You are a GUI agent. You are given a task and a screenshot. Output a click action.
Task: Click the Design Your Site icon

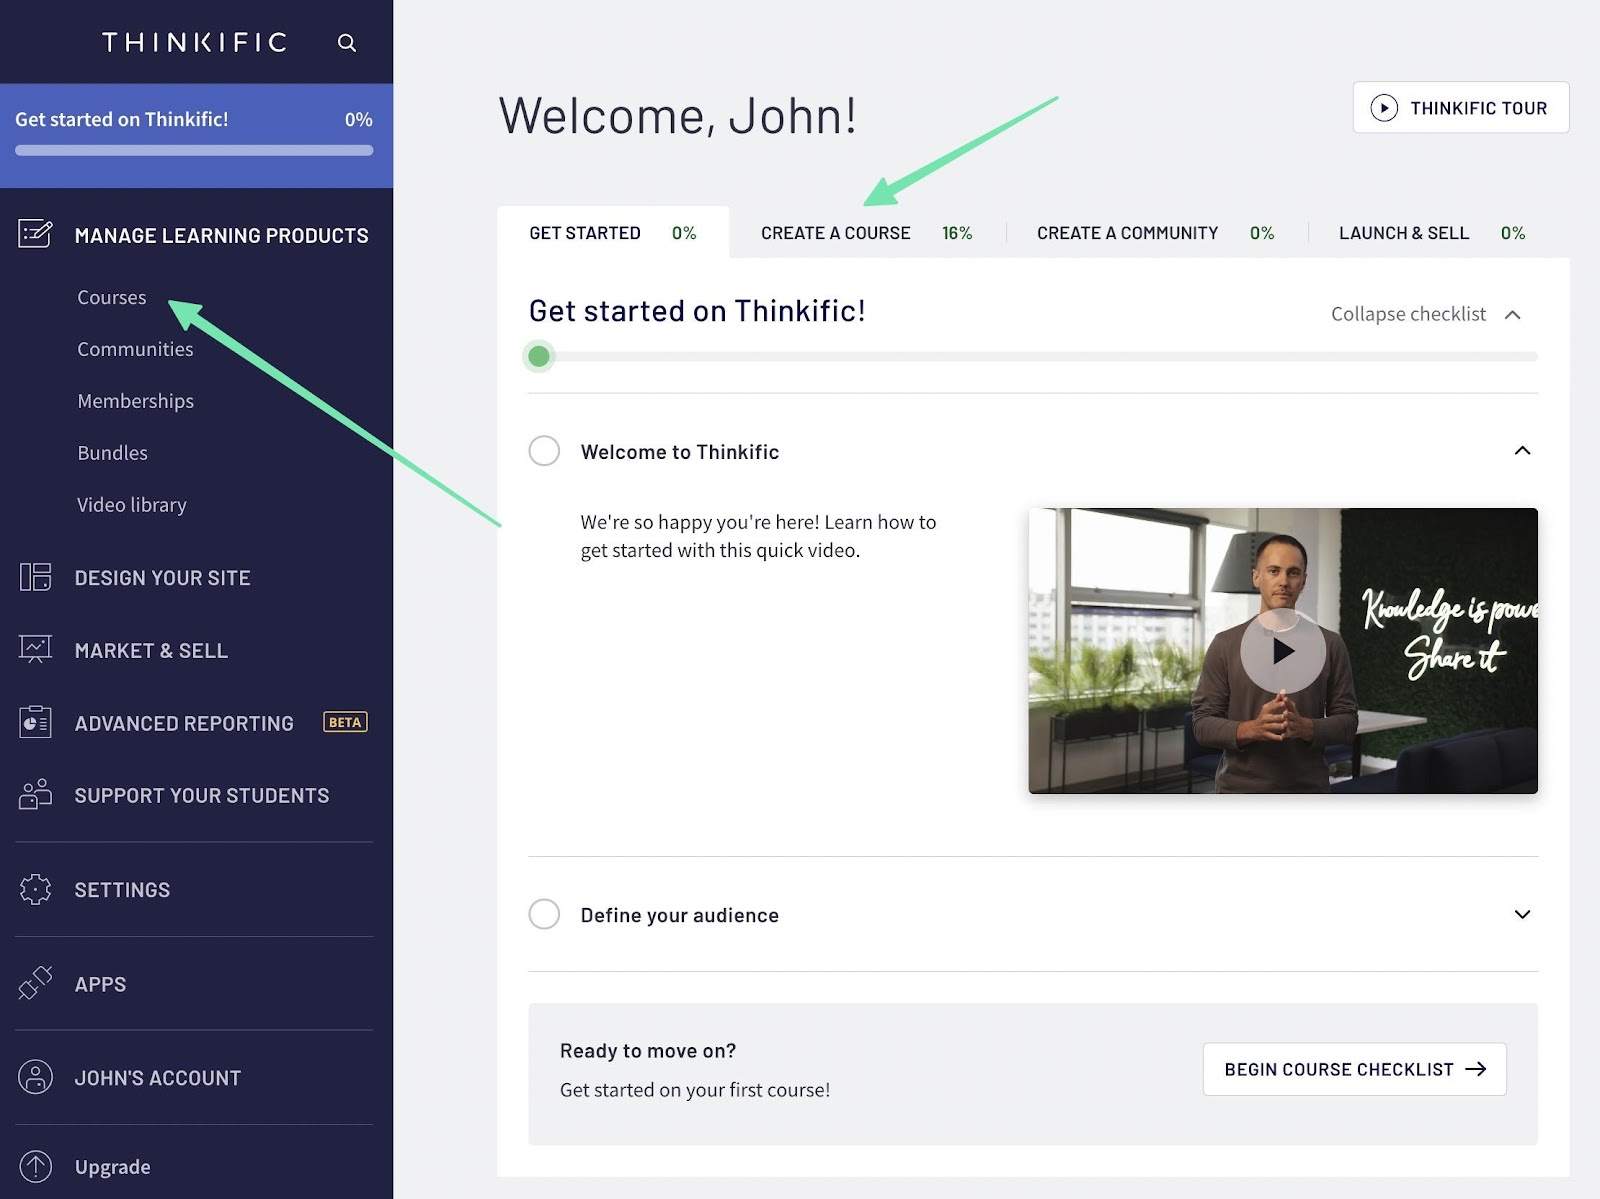click(x=35, y=577)
